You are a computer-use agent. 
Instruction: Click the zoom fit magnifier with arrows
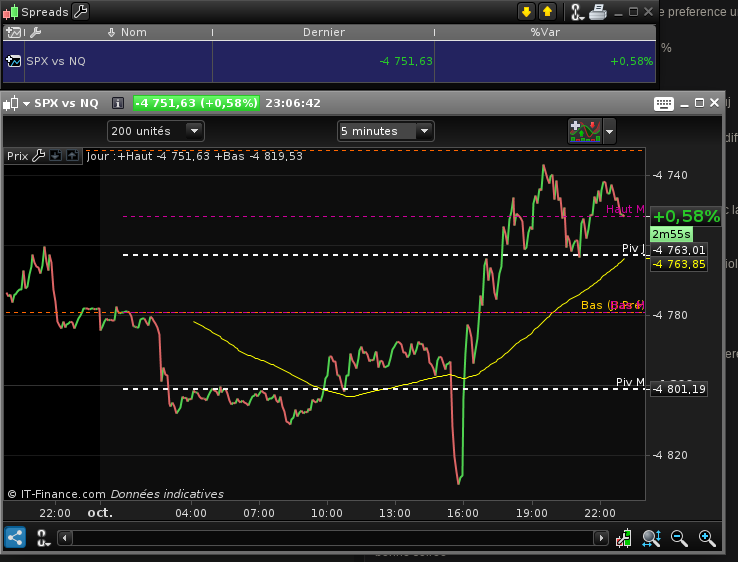click(x=651, y=538)
